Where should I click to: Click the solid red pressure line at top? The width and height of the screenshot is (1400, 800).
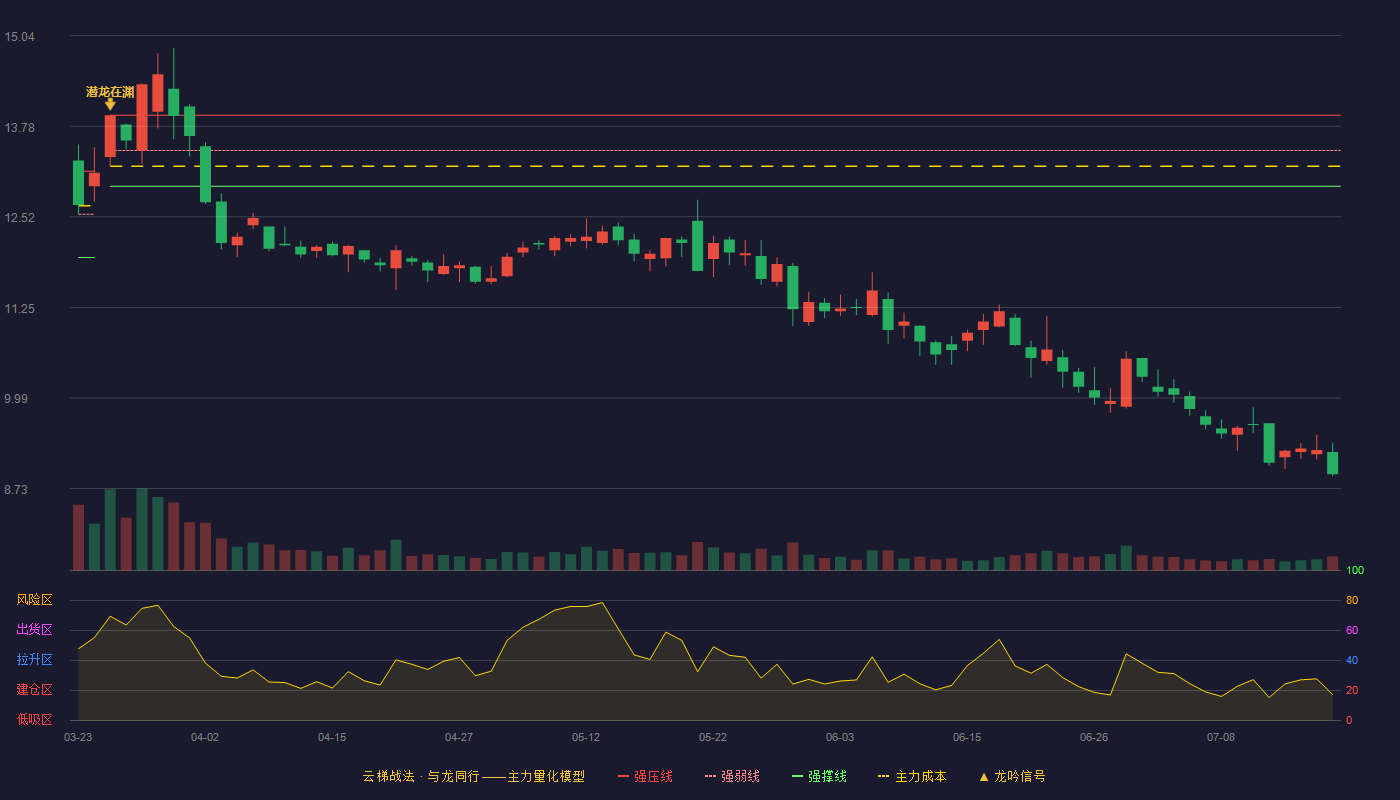pyautogui.click(x=725, y=116)
